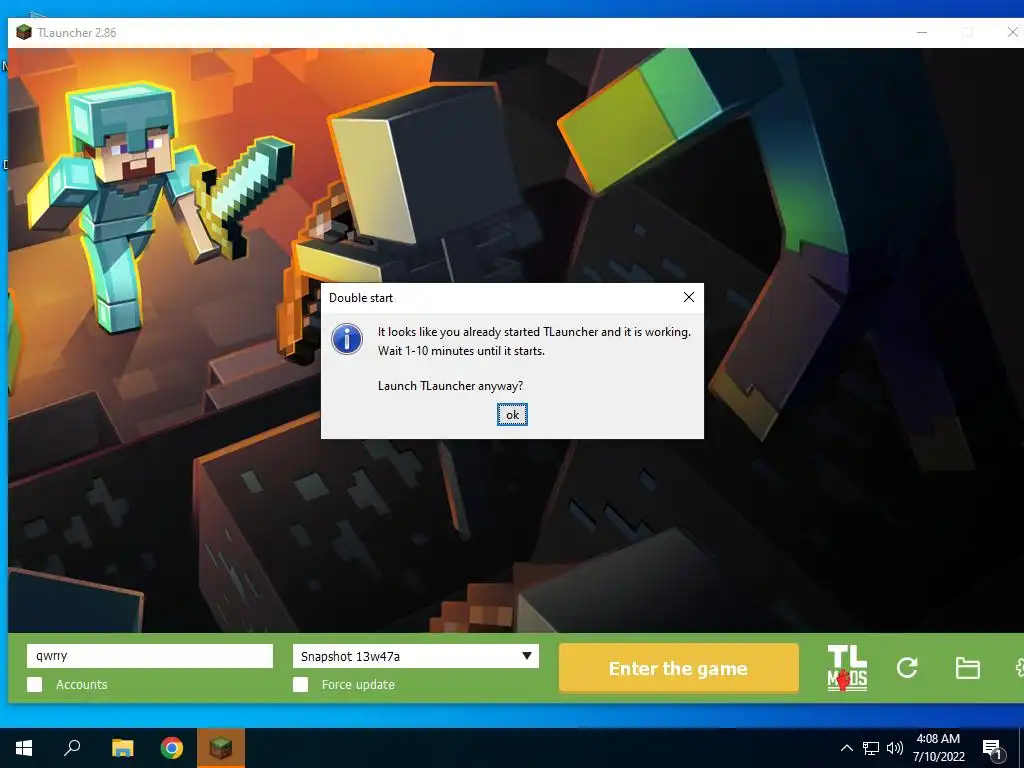This screenshot has width=1024, height=768.
Task: Minimize the TLauncher window
Action: point(921,32)
